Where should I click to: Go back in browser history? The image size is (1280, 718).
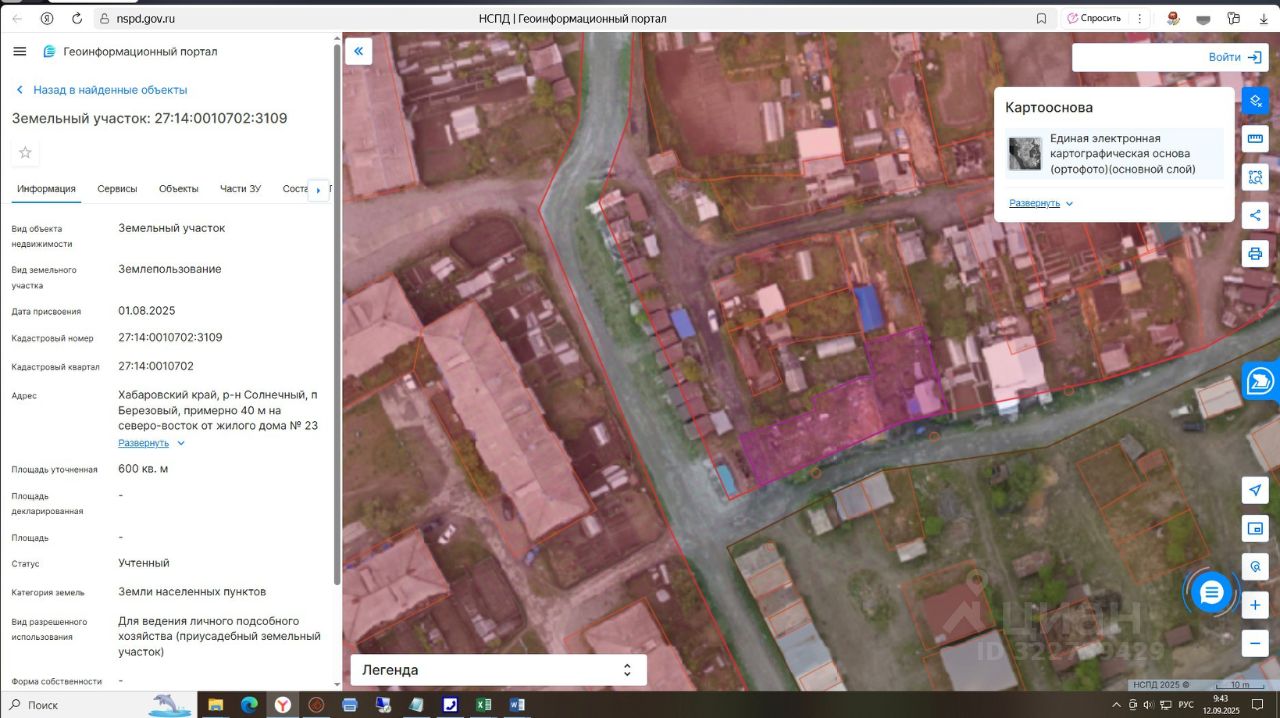point(16,18)
